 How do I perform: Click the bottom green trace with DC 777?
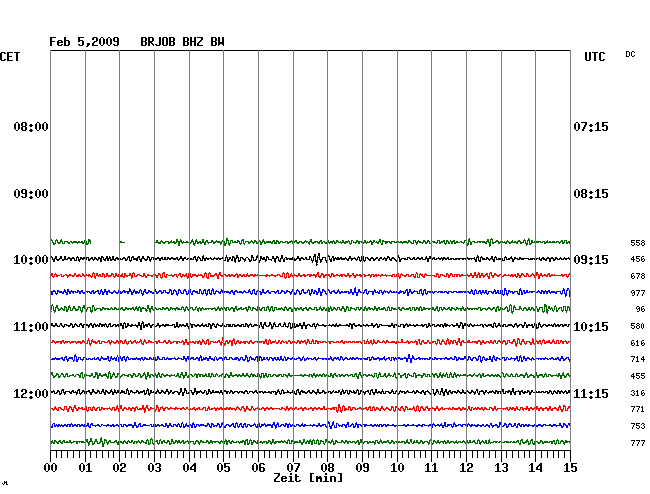click(x=310, y=442)
